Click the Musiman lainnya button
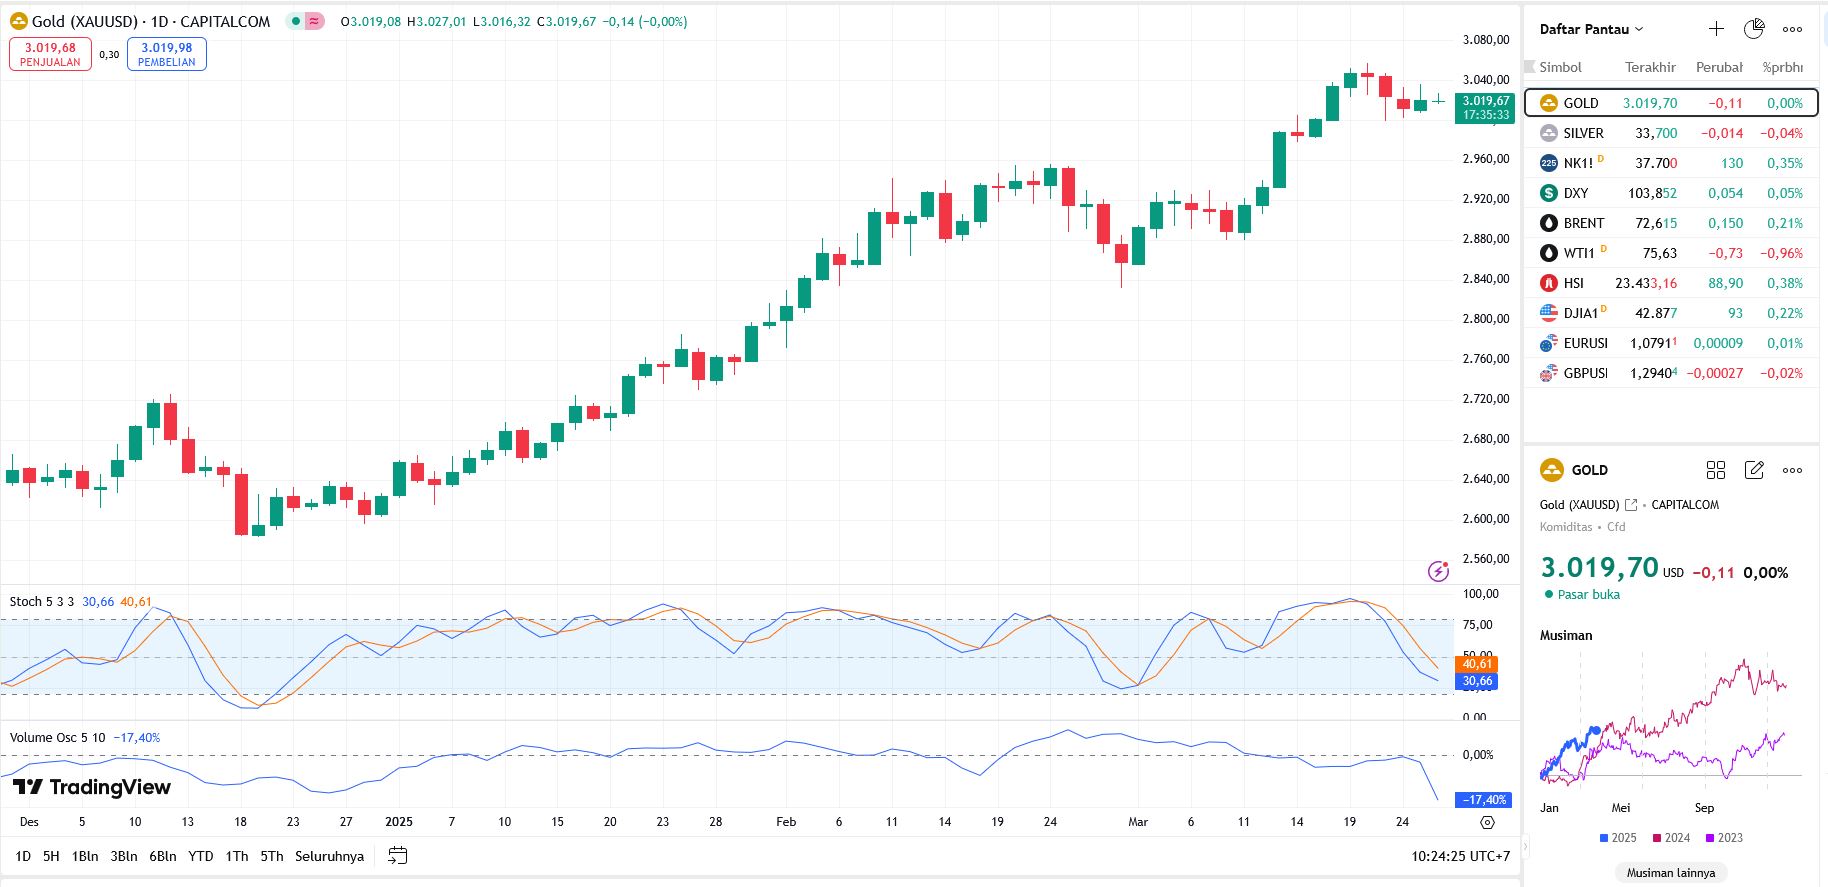1828x887 pixels. [1670, 873]
